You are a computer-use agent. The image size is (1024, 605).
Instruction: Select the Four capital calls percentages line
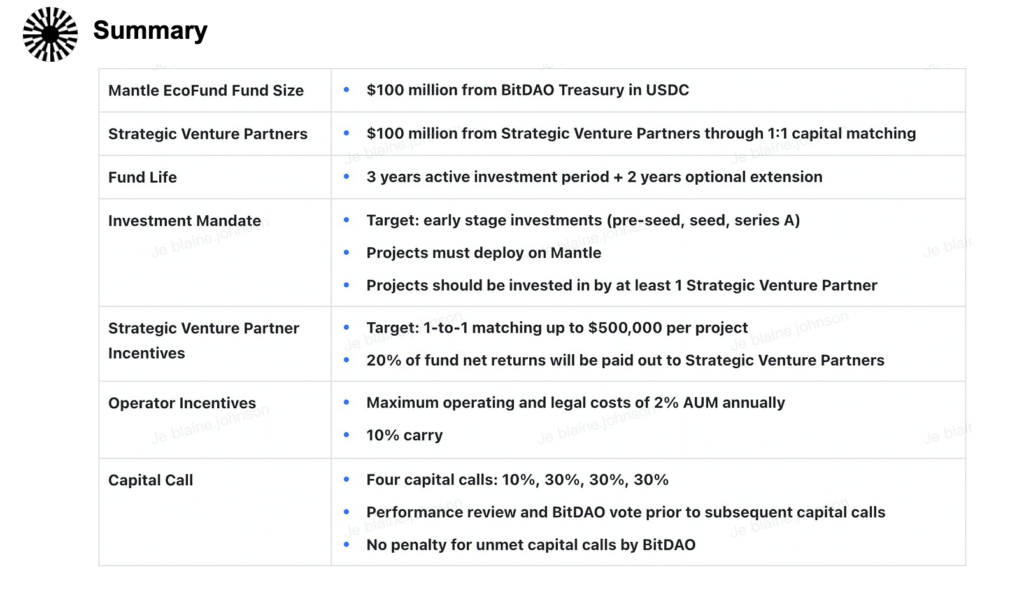point(517,480)
